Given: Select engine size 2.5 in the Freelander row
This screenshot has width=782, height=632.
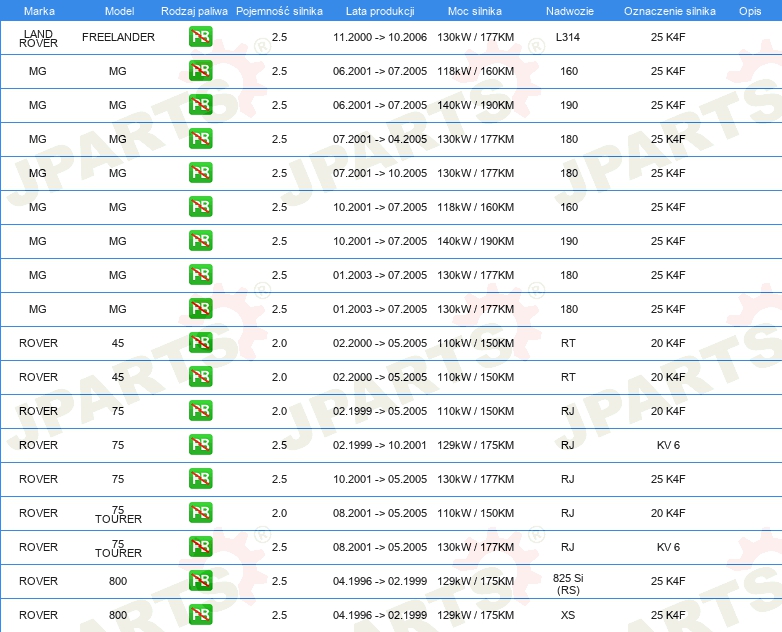Looking at the screenshot, I should (279, 37).
